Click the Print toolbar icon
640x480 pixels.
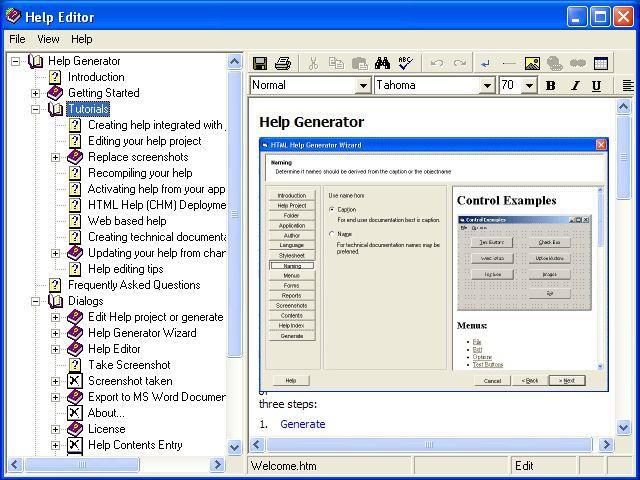coord(282,63)
